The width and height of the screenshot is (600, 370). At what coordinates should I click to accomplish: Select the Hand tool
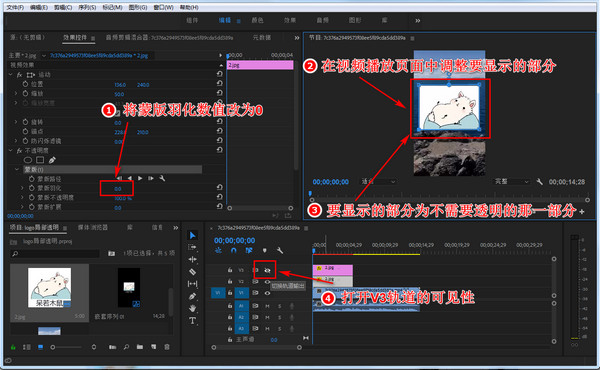click(192, 308)
